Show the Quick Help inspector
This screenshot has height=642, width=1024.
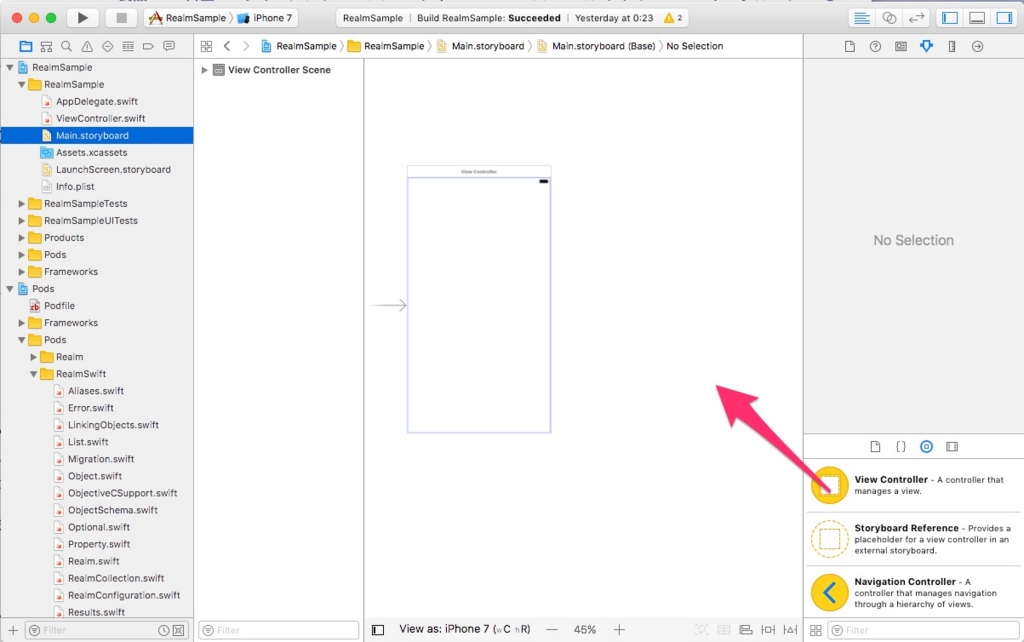click(875, 46)
